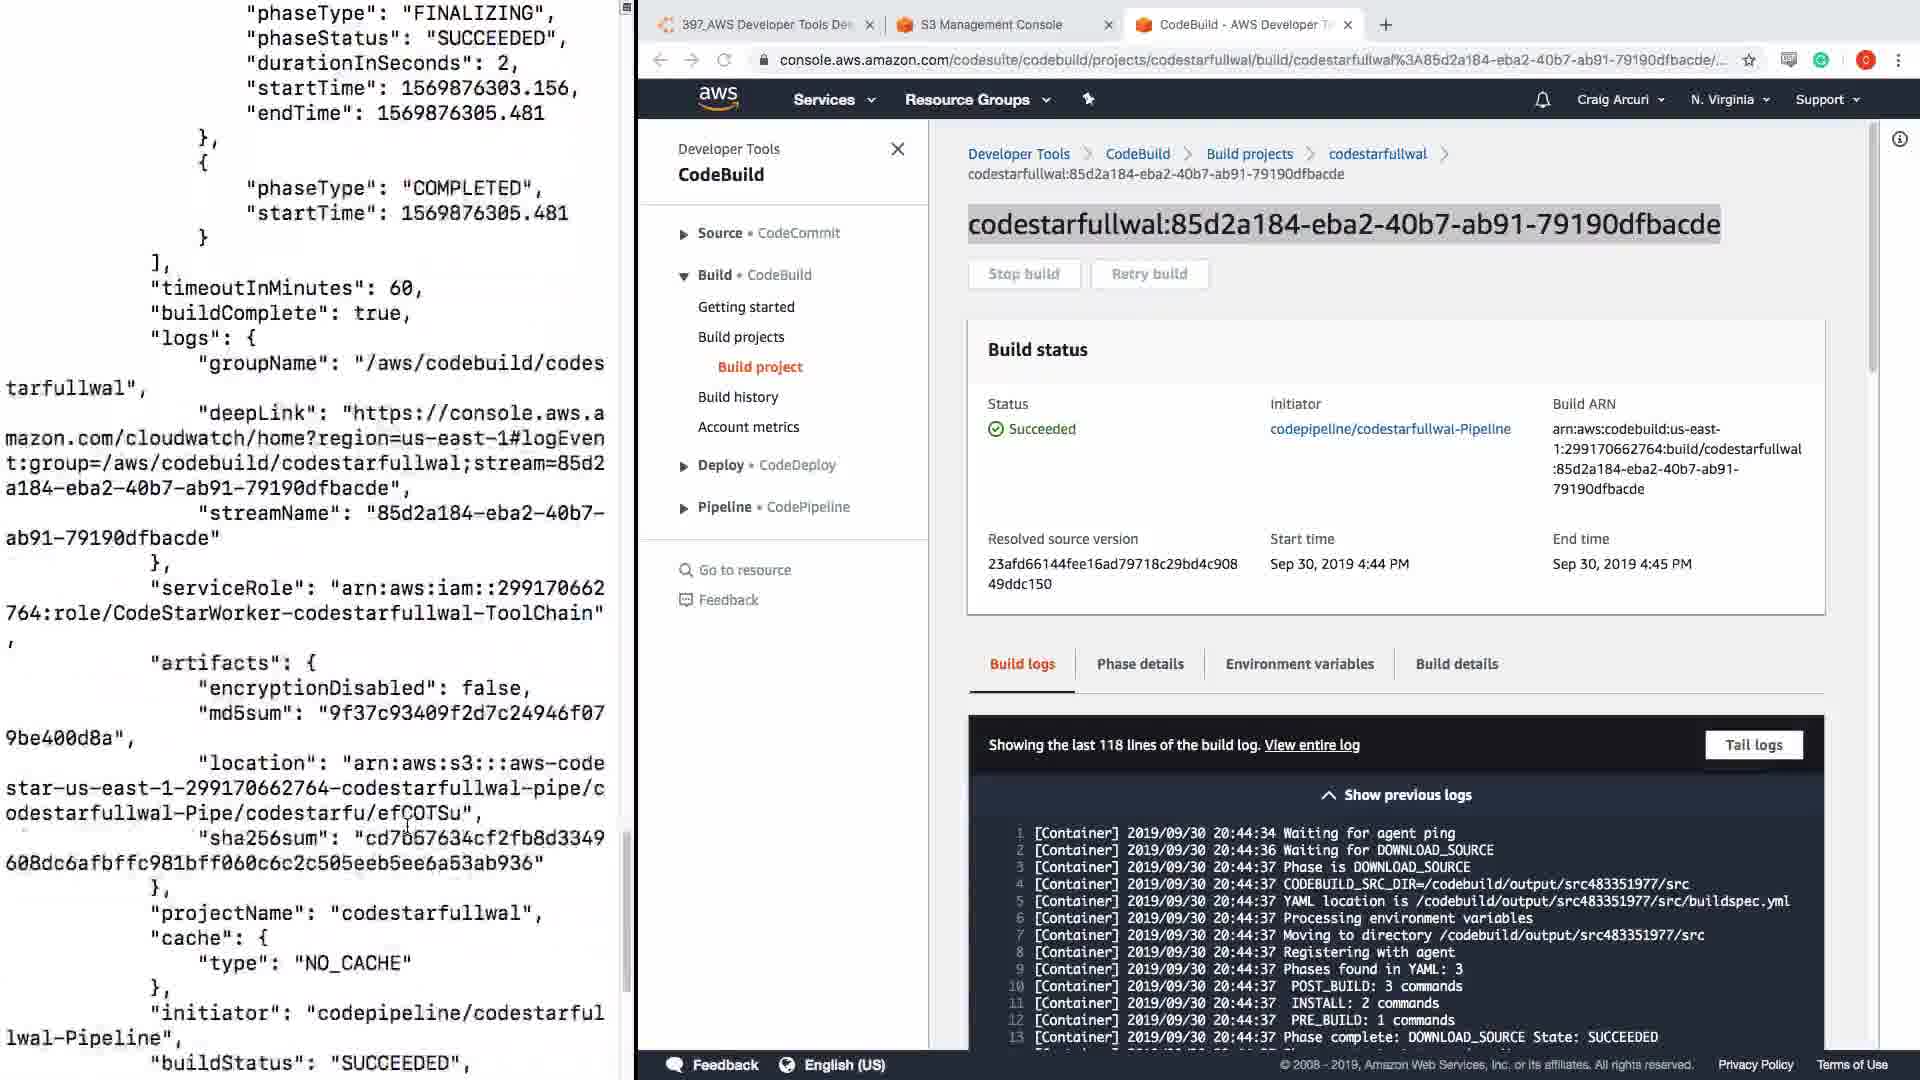Close the Developer Tools sidebar panel
Image resolution: width=1920 pixels, height=1080 pixels.
(897, 149)
